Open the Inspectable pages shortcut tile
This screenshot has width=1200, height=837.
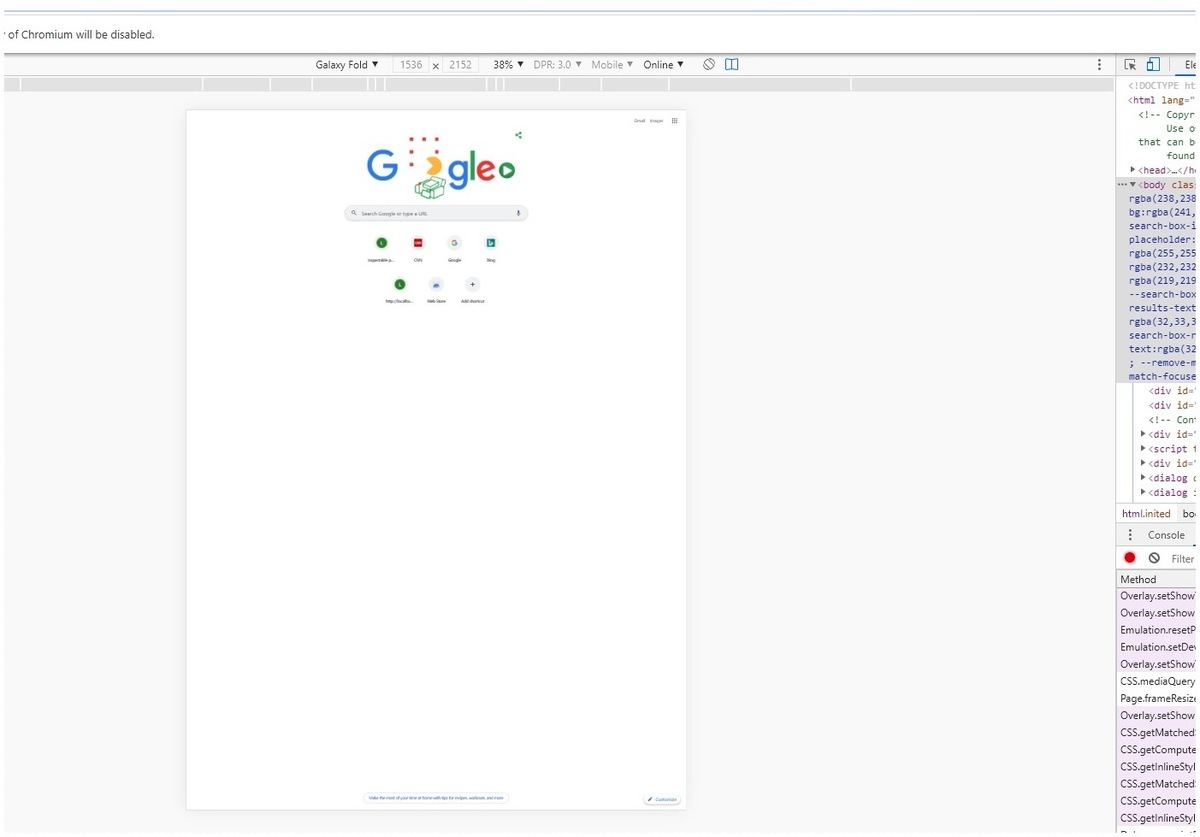[x=381, y=248]
